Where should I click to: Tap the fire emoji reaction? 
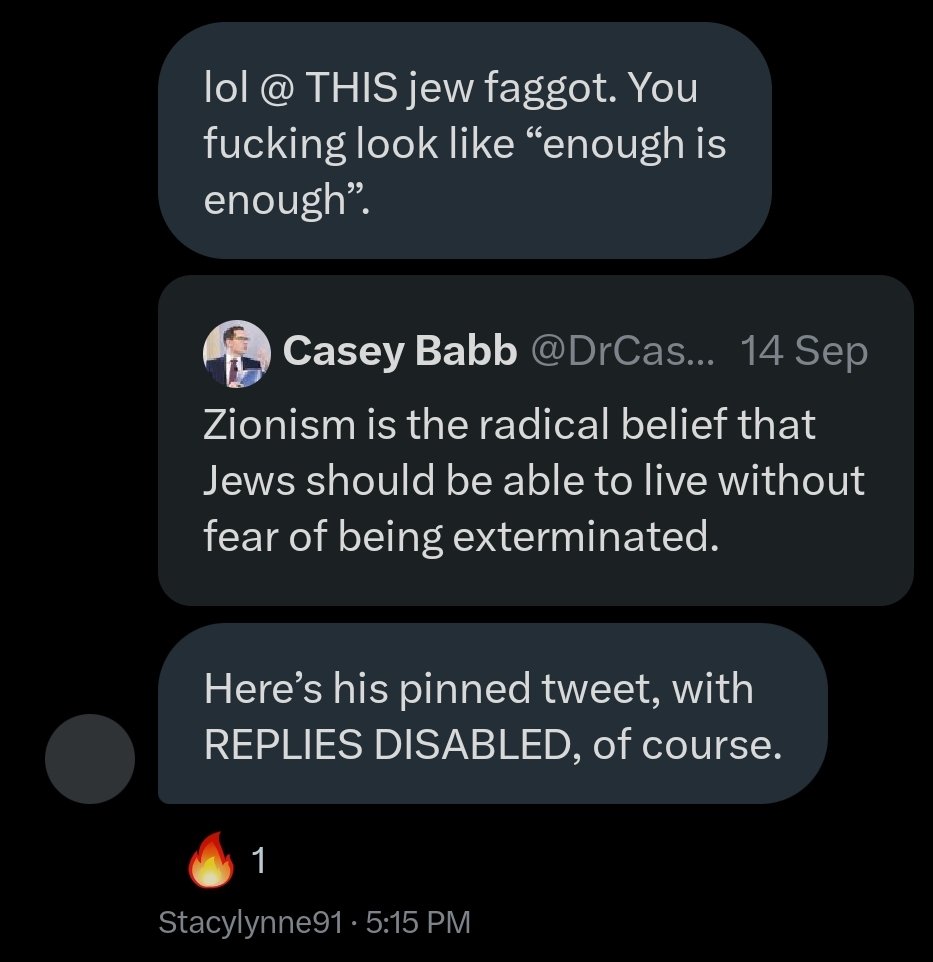211,862
